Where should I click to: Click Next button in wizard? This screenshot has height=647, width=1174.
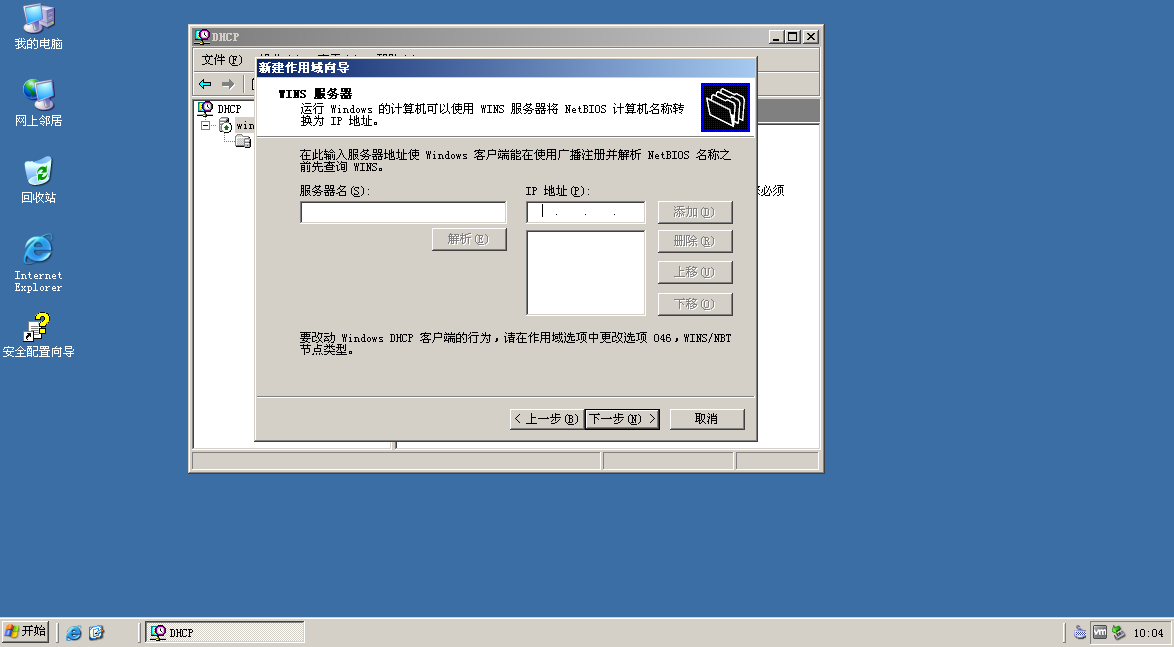tap(621, 419)
